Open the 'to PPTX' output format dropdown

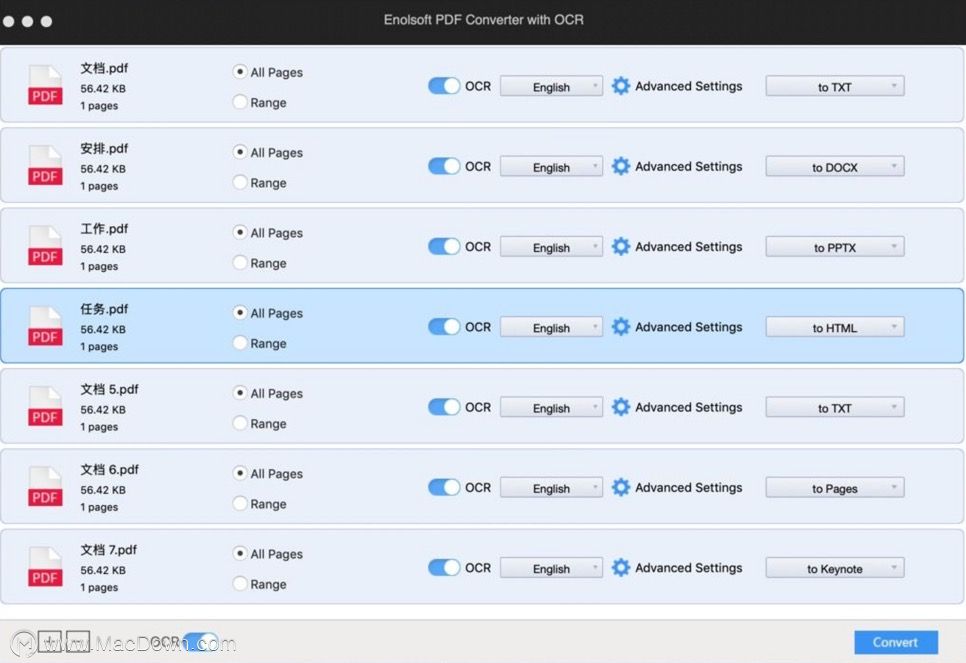835,247
